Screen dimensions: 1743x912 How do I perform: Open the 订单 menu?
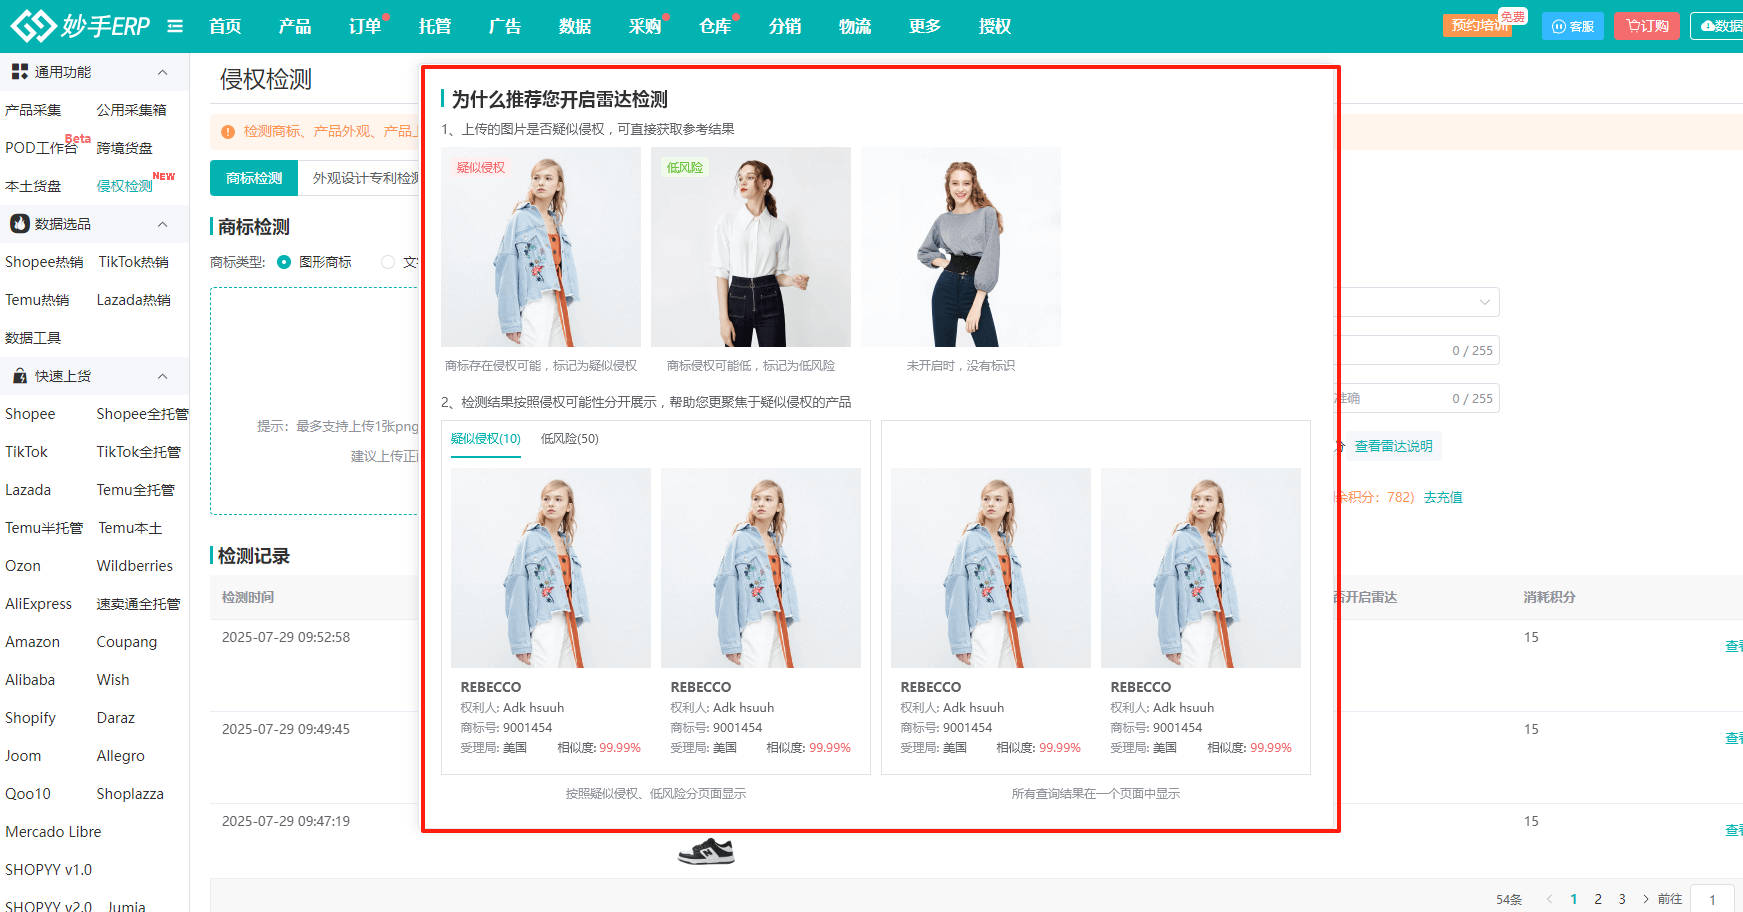365,26
